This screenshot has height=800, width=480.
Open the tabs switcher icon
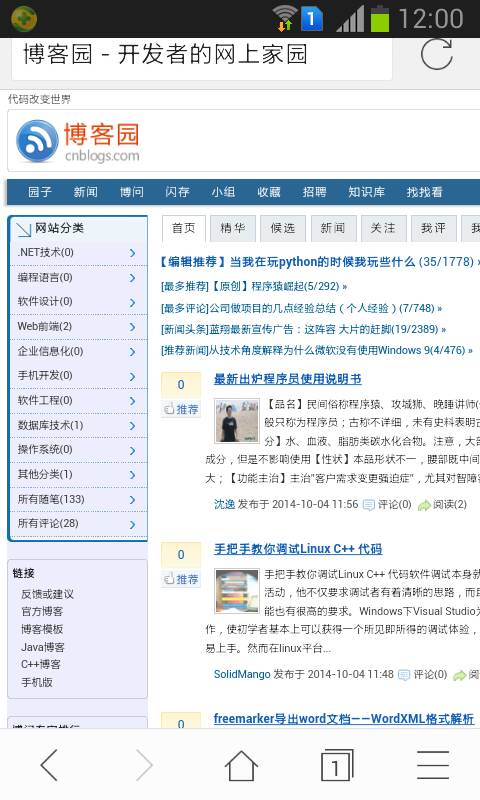point(337,765)
